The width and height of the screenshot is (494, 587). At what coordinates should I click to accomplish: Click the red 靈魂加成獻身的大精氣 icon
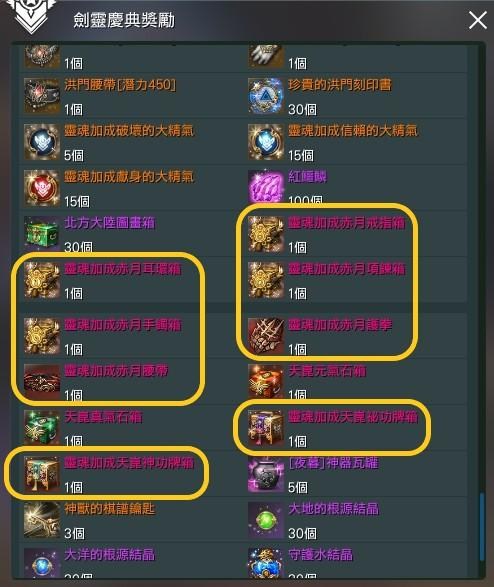point(42,188)
